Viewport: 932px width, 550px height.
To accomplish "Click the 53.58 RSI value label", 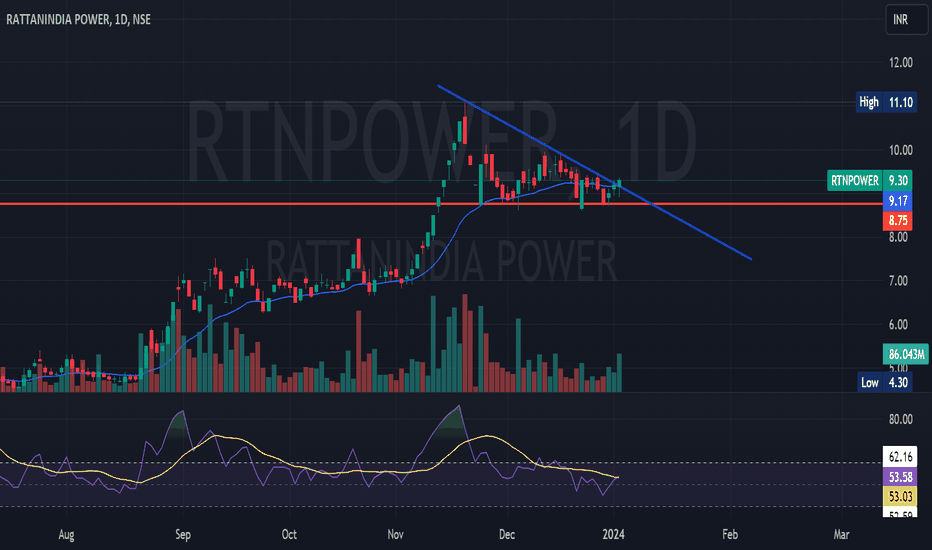I will point(900,477).
